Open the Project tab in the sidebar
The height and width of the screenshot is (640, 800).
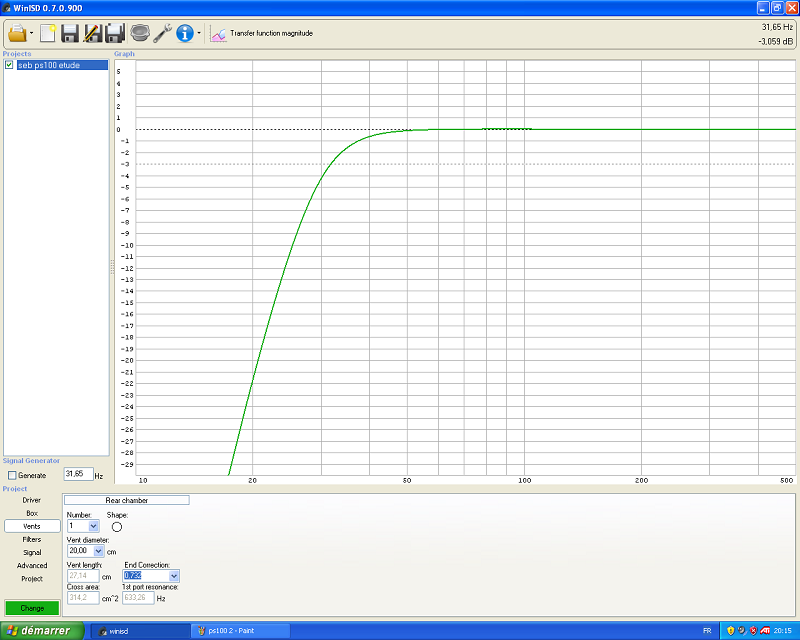(x=32, y=579)
